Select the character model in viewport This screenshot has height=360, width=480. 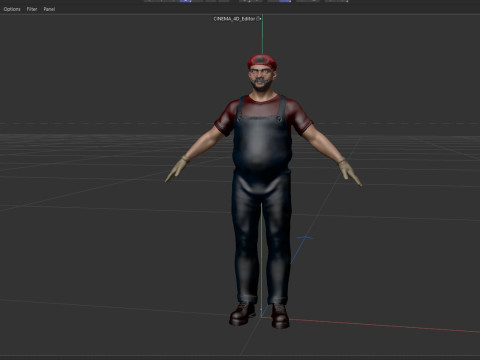click(x=263, y=192)
